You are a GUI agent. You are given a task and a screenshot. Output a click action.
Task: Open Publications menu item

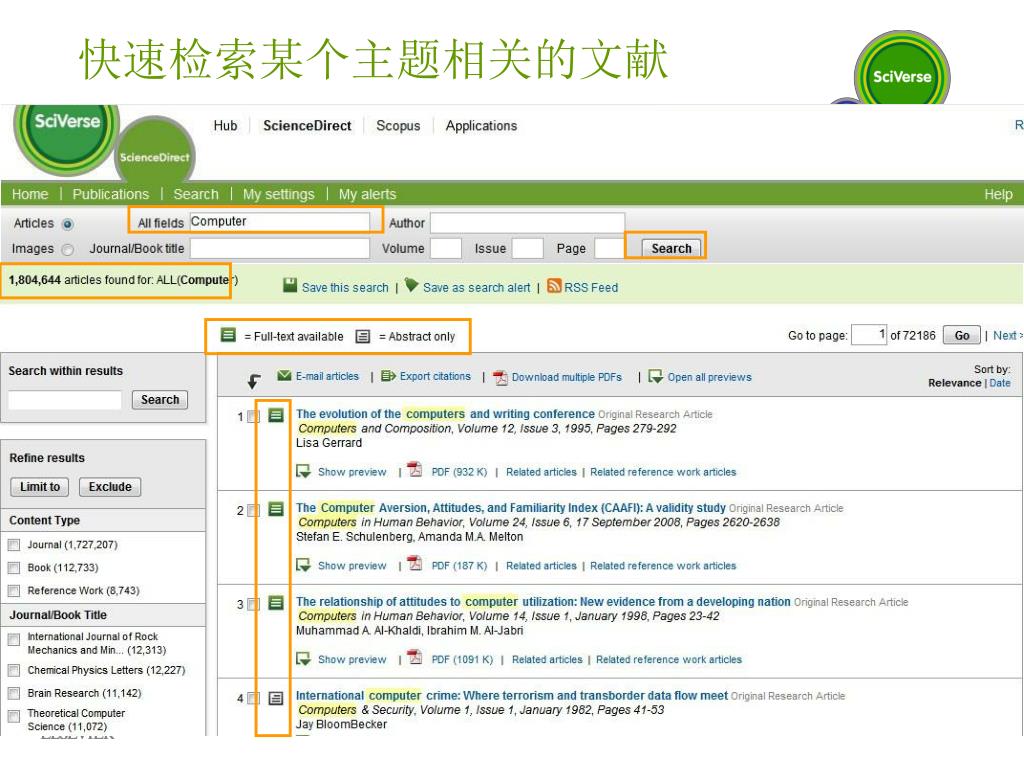[x=110, y=194]
